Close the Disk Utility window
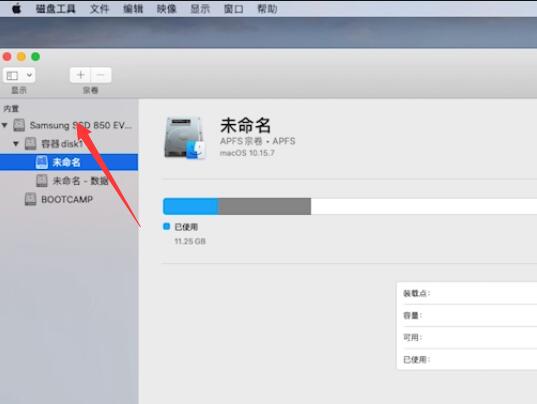 pyautogui.click(x=7, y=56)
